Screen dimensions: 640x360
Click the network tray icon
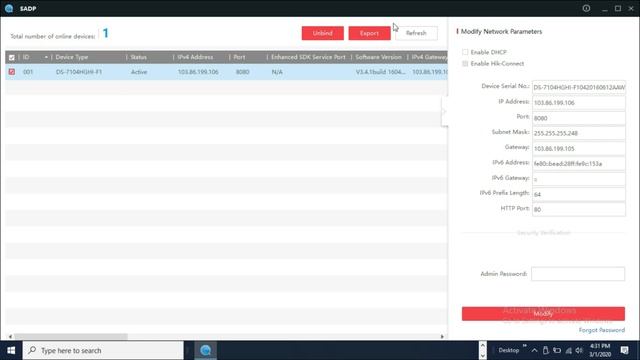click(568, 350)
